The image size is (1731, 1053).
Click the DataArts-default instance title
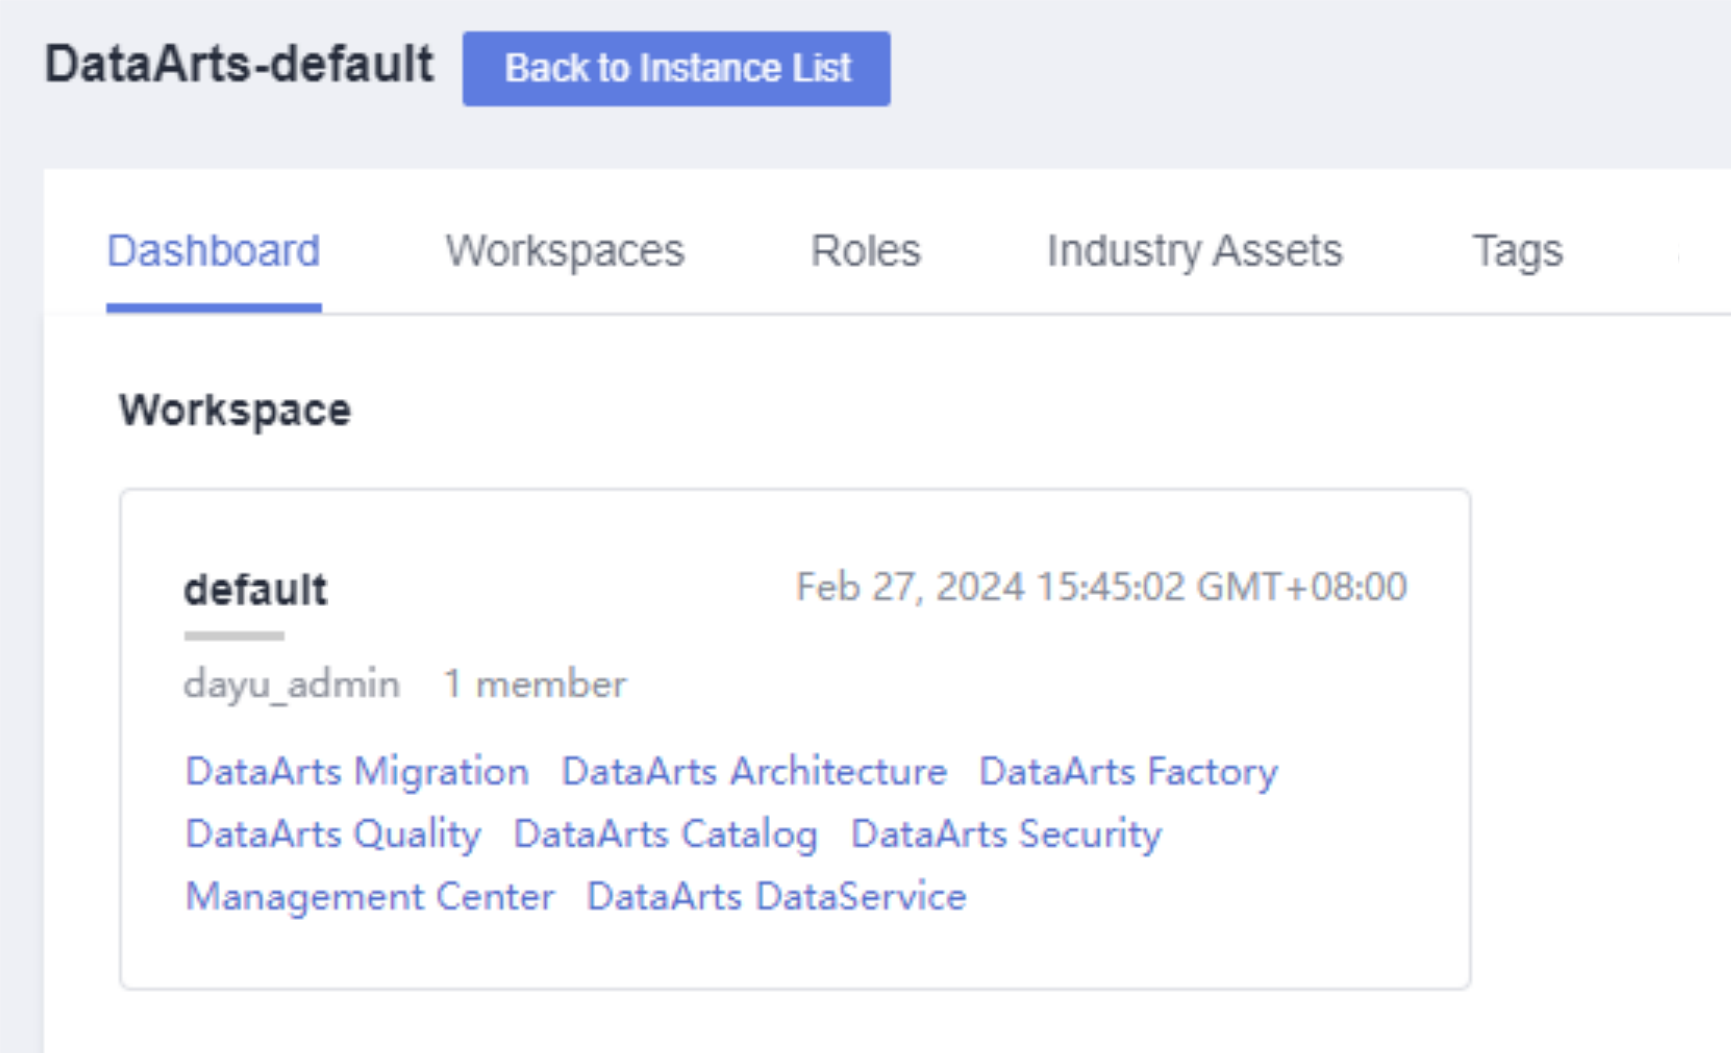(x=239, y=64)
